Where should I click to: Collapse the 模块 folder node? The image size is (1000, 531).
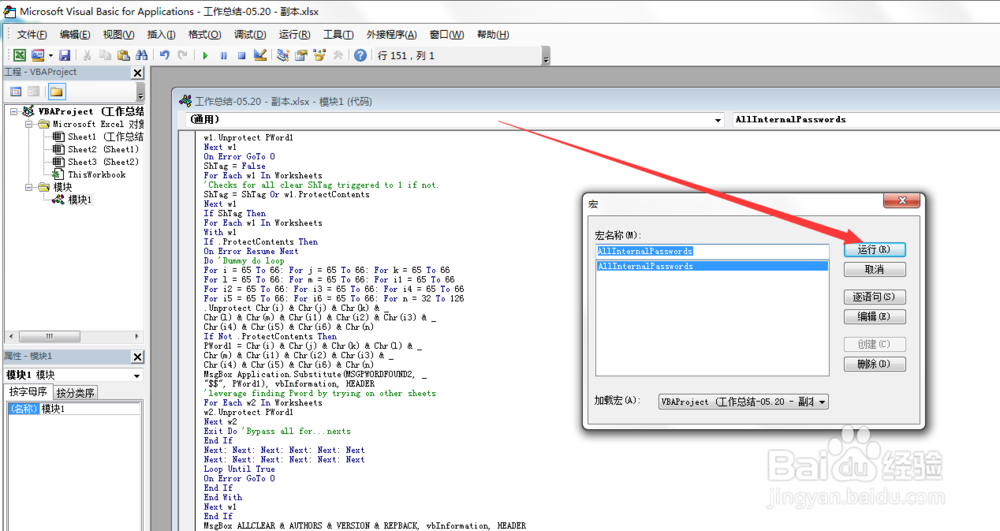[29, 187]
